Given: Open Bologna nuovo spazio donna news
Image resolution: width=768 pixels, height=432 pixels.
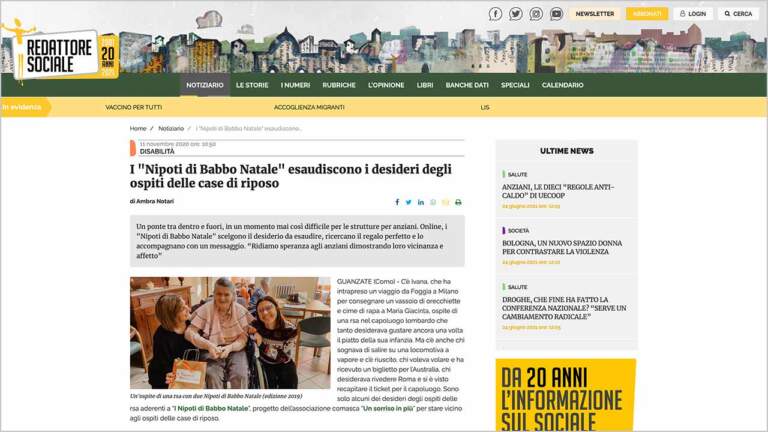Looking at the screenshot, I should click(562, 247).
